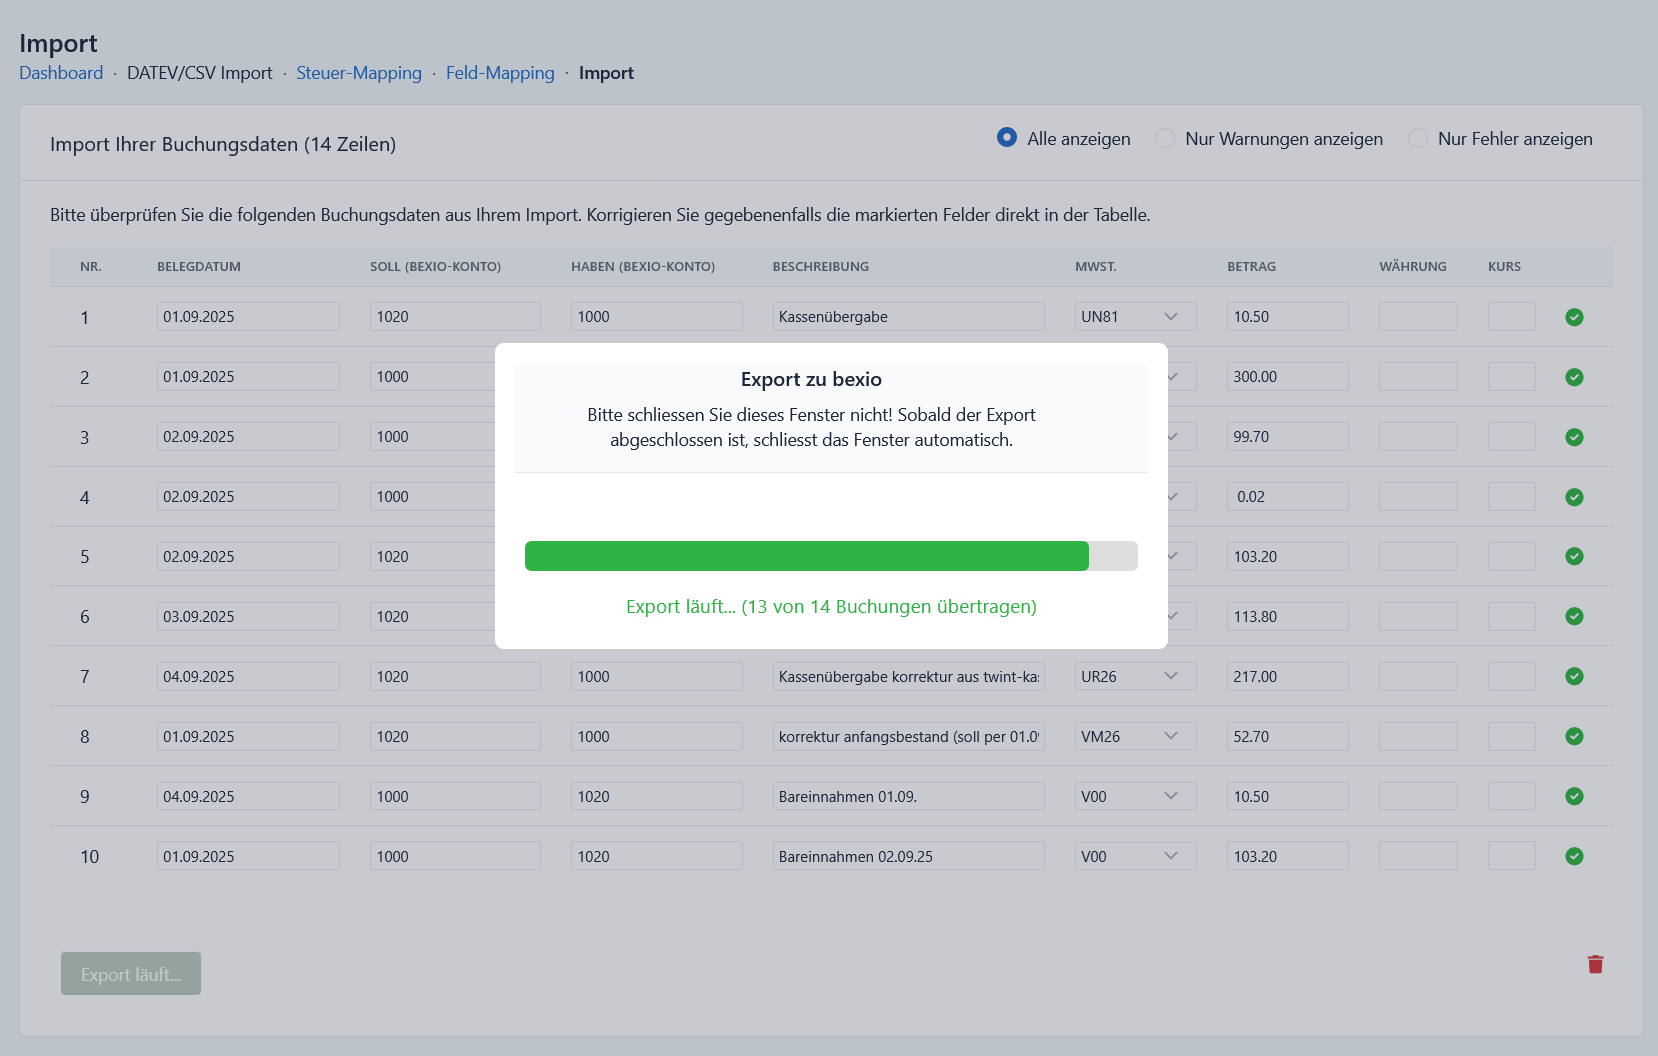Switch to Nur Fehler anzeigen view
Screen dimensions: 1658x1056
click(1417, 138)
